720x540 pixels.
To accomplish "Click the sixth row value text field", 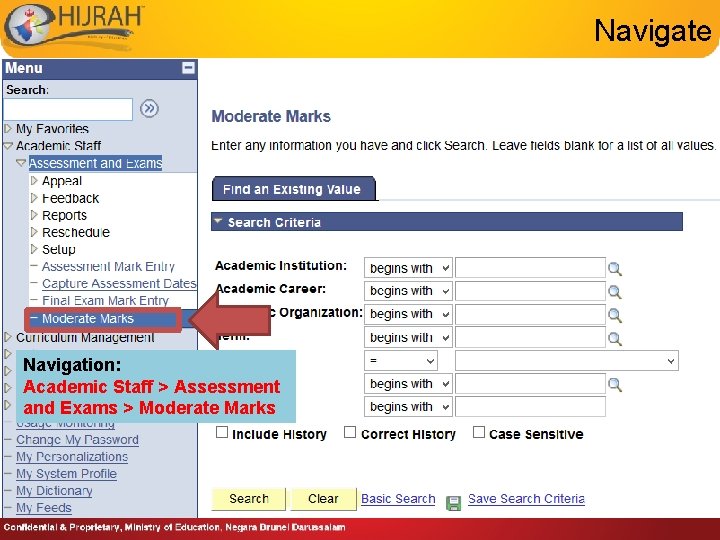I will click(x=530, y=384).
